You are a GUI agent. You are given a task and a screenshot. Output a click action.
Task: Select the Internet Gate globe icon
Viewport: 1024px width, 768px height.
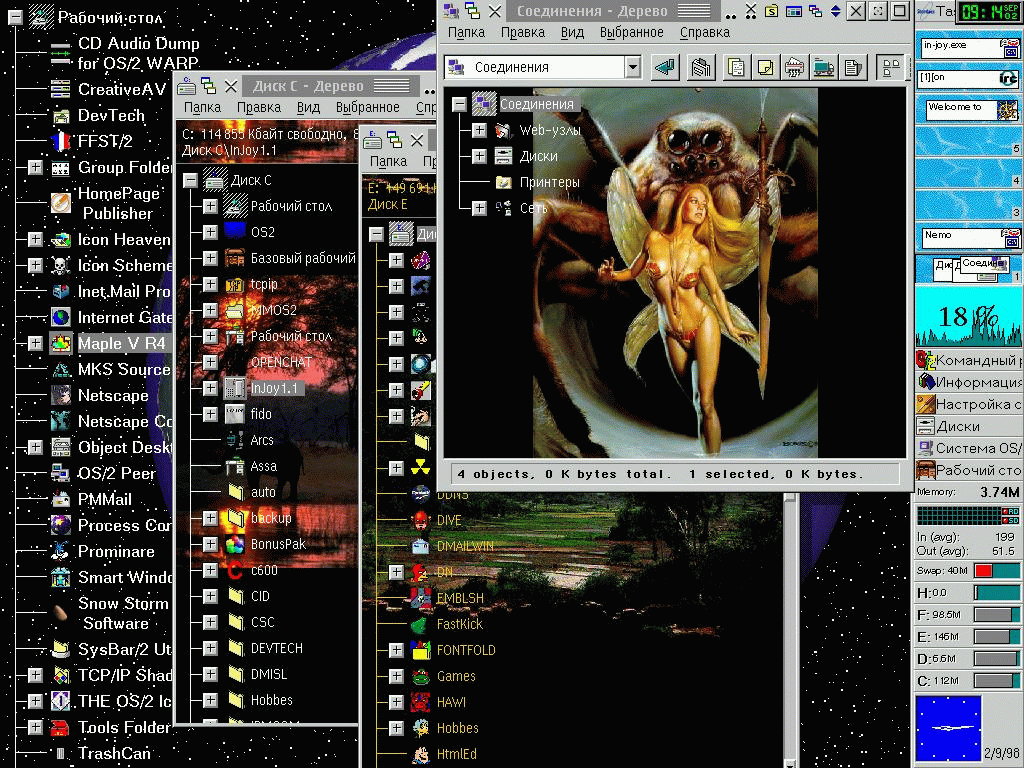pyautogui.click(x=61, y=317)
